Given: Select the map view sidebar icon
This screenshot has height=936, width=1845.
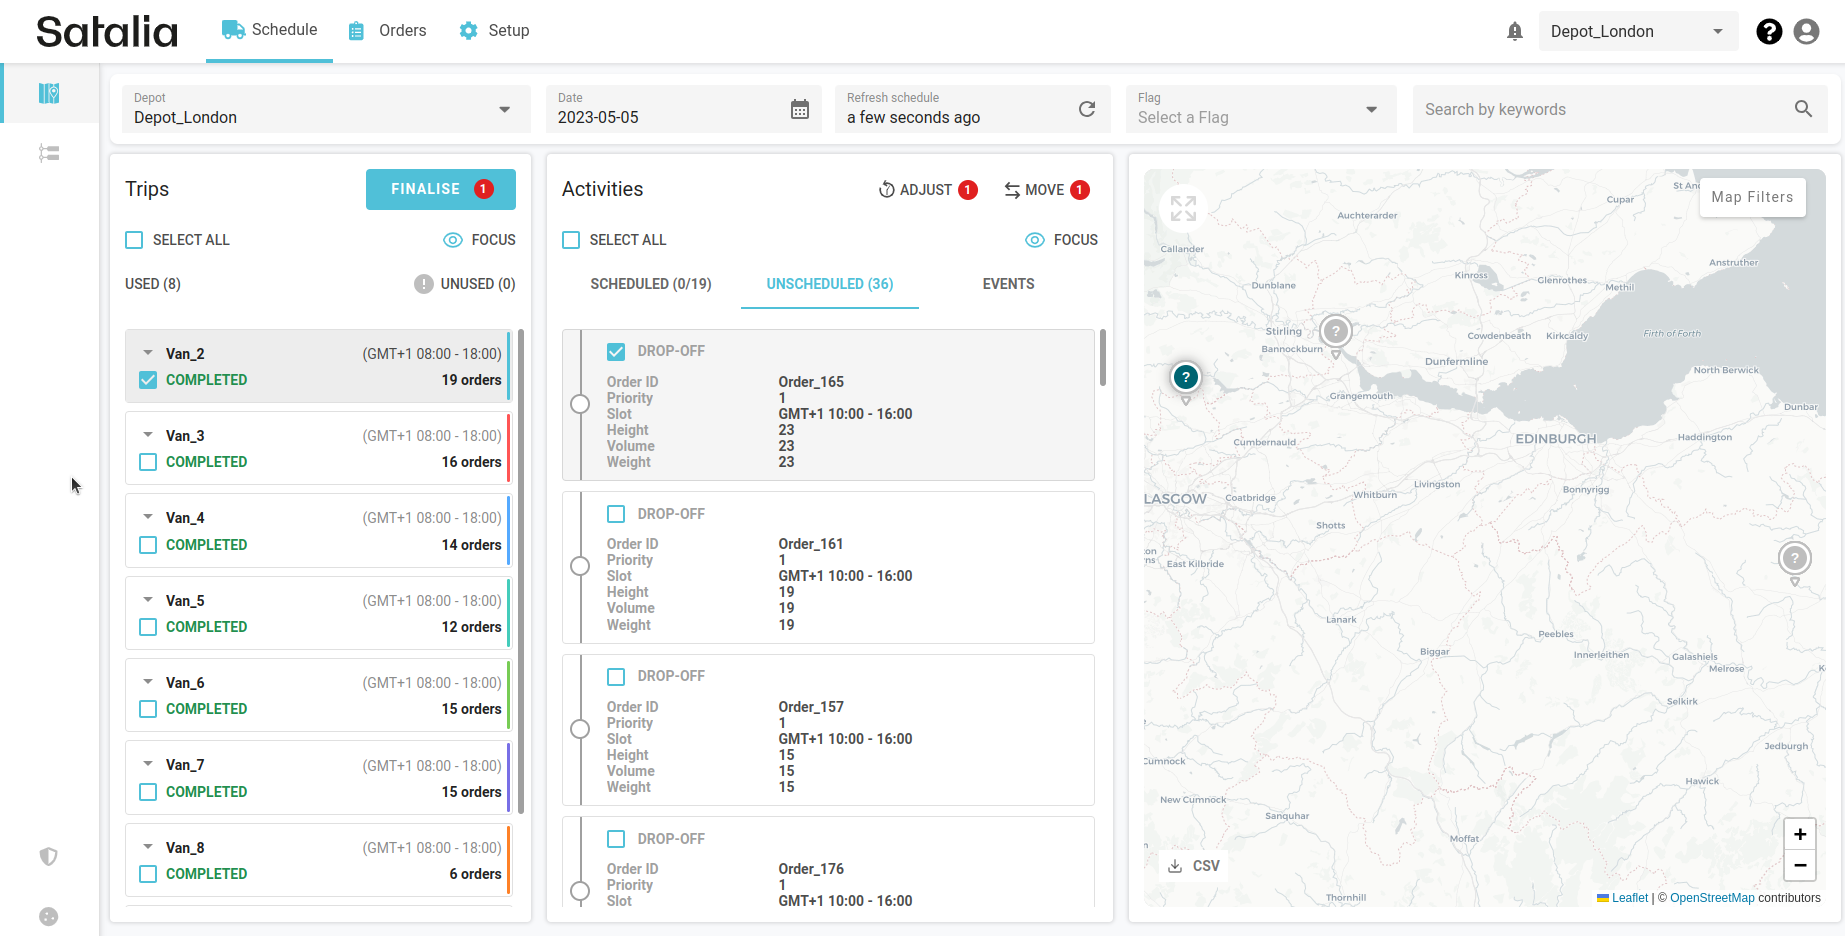Looking at the screenshot, I should (49, 94).
